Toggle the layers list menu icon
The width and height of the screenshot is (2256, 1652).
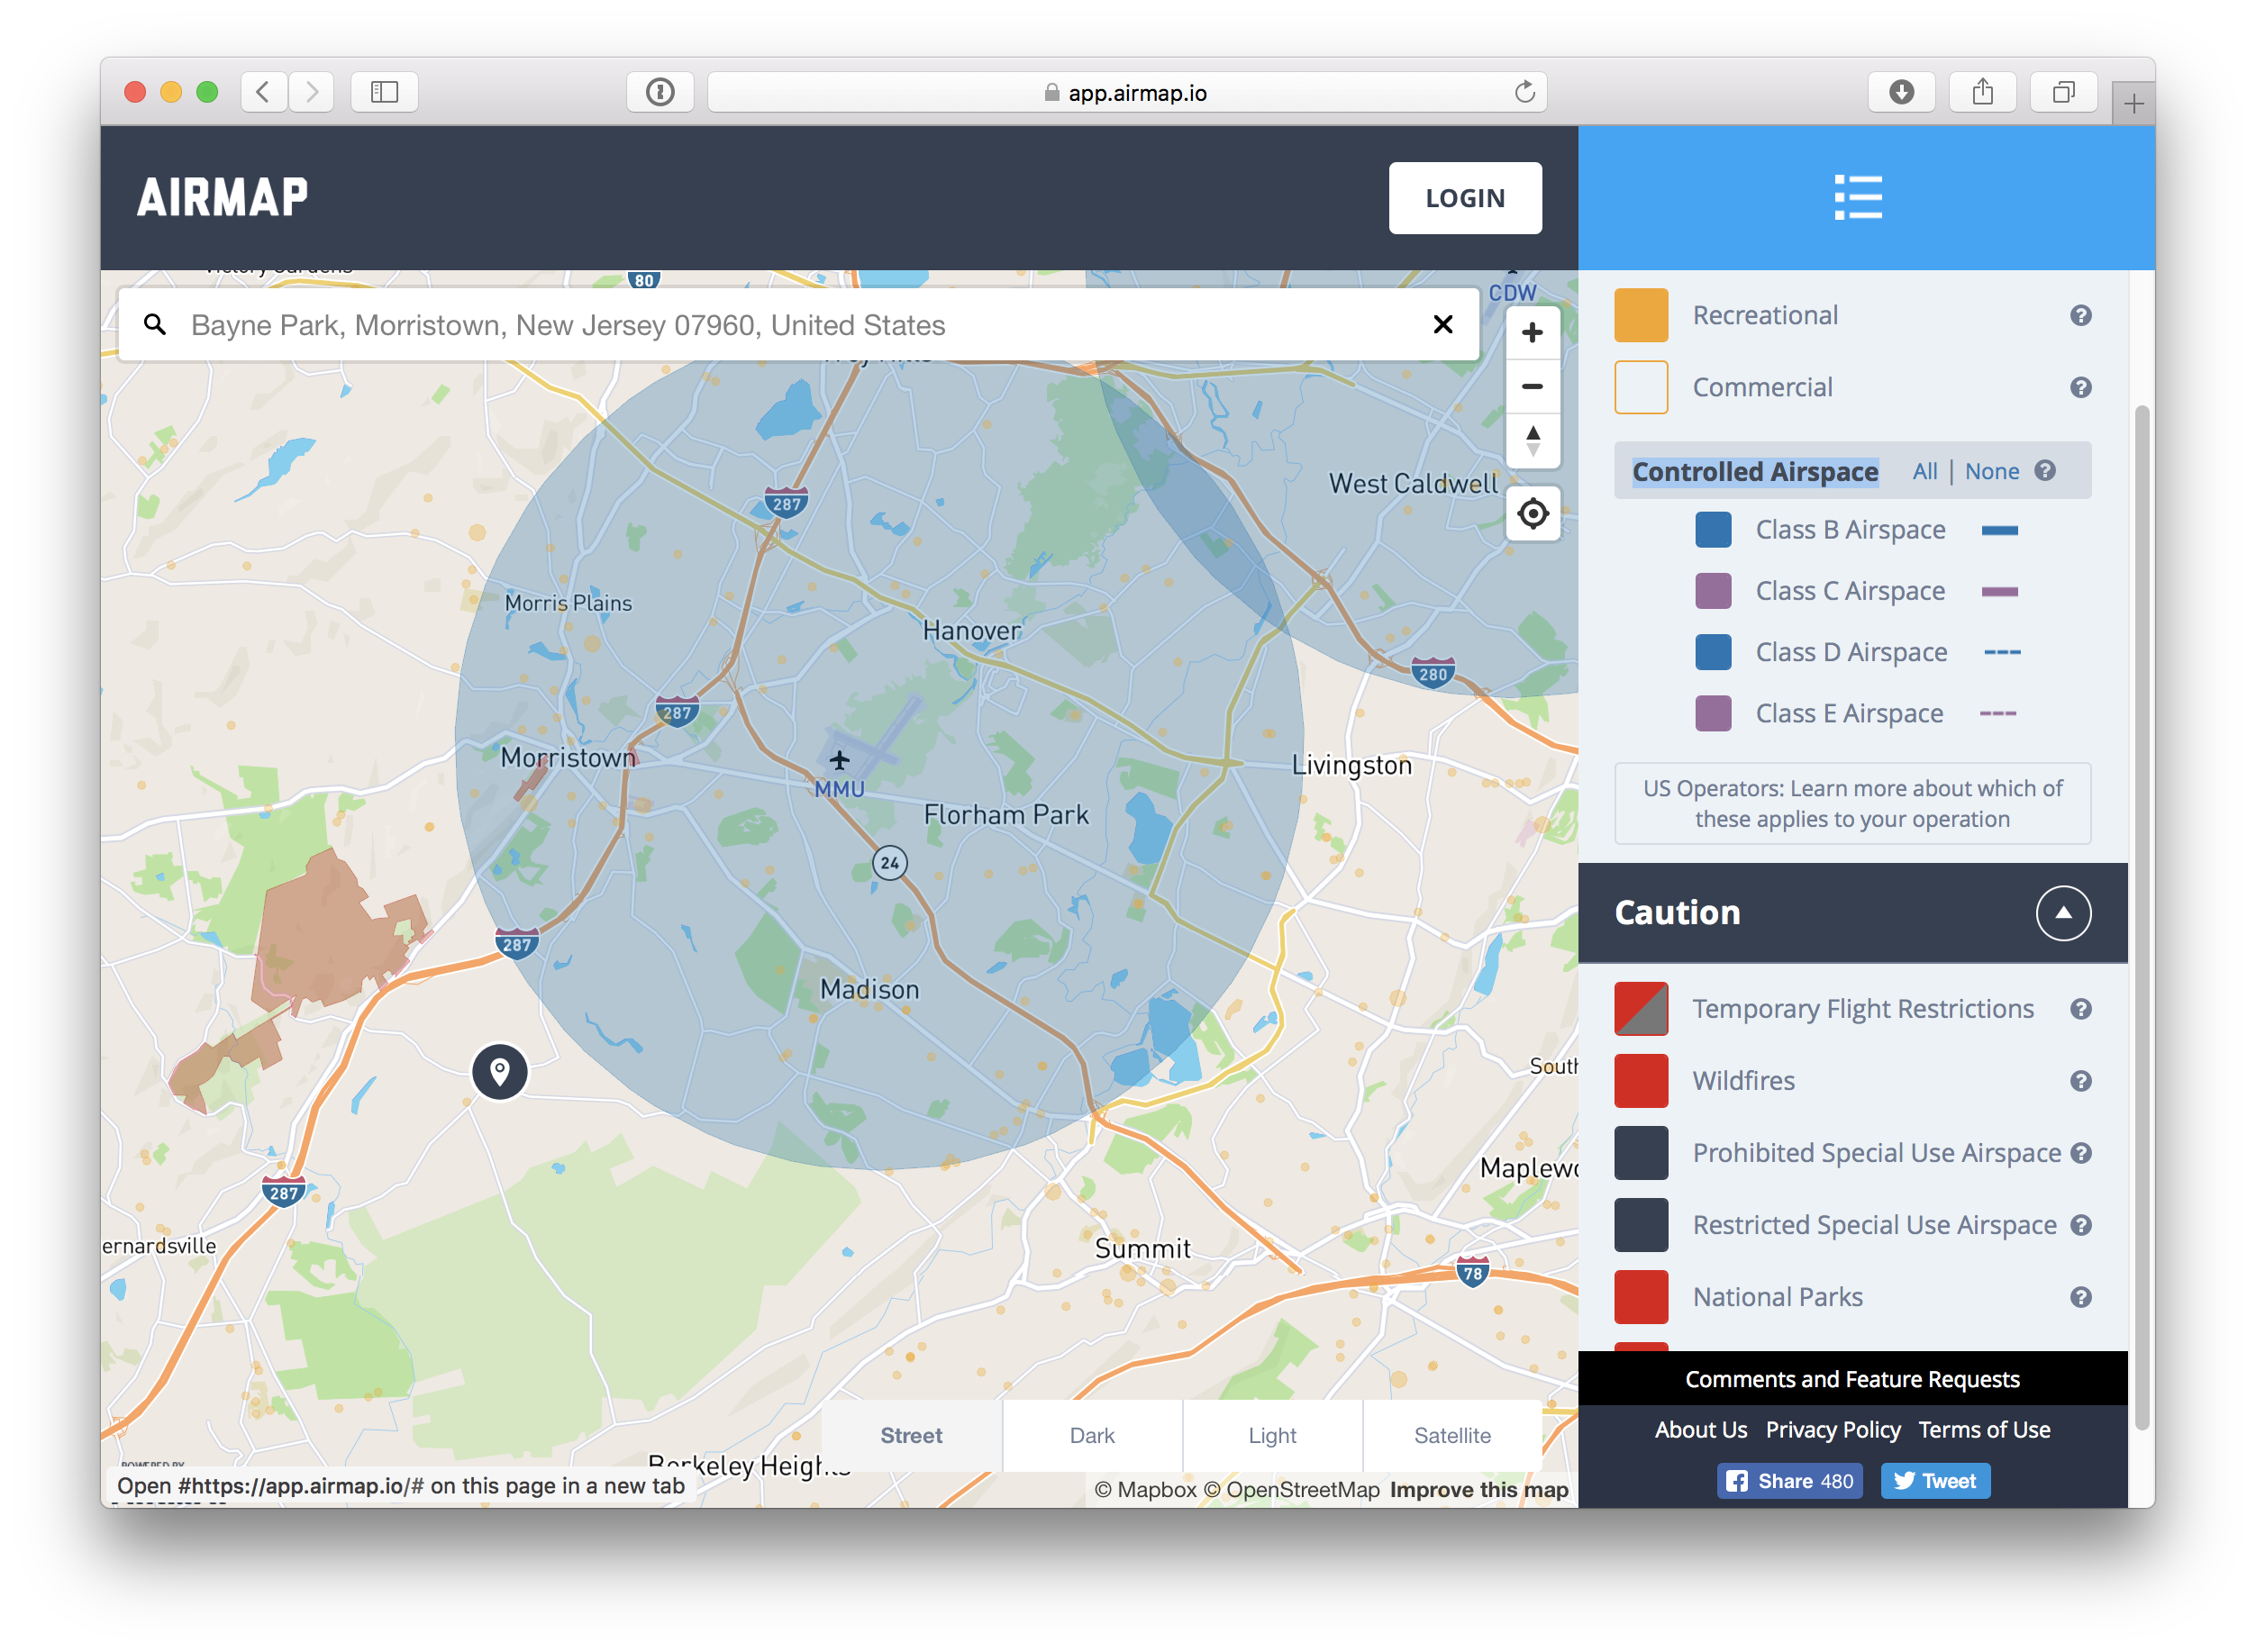click(x=1857, y=197)
